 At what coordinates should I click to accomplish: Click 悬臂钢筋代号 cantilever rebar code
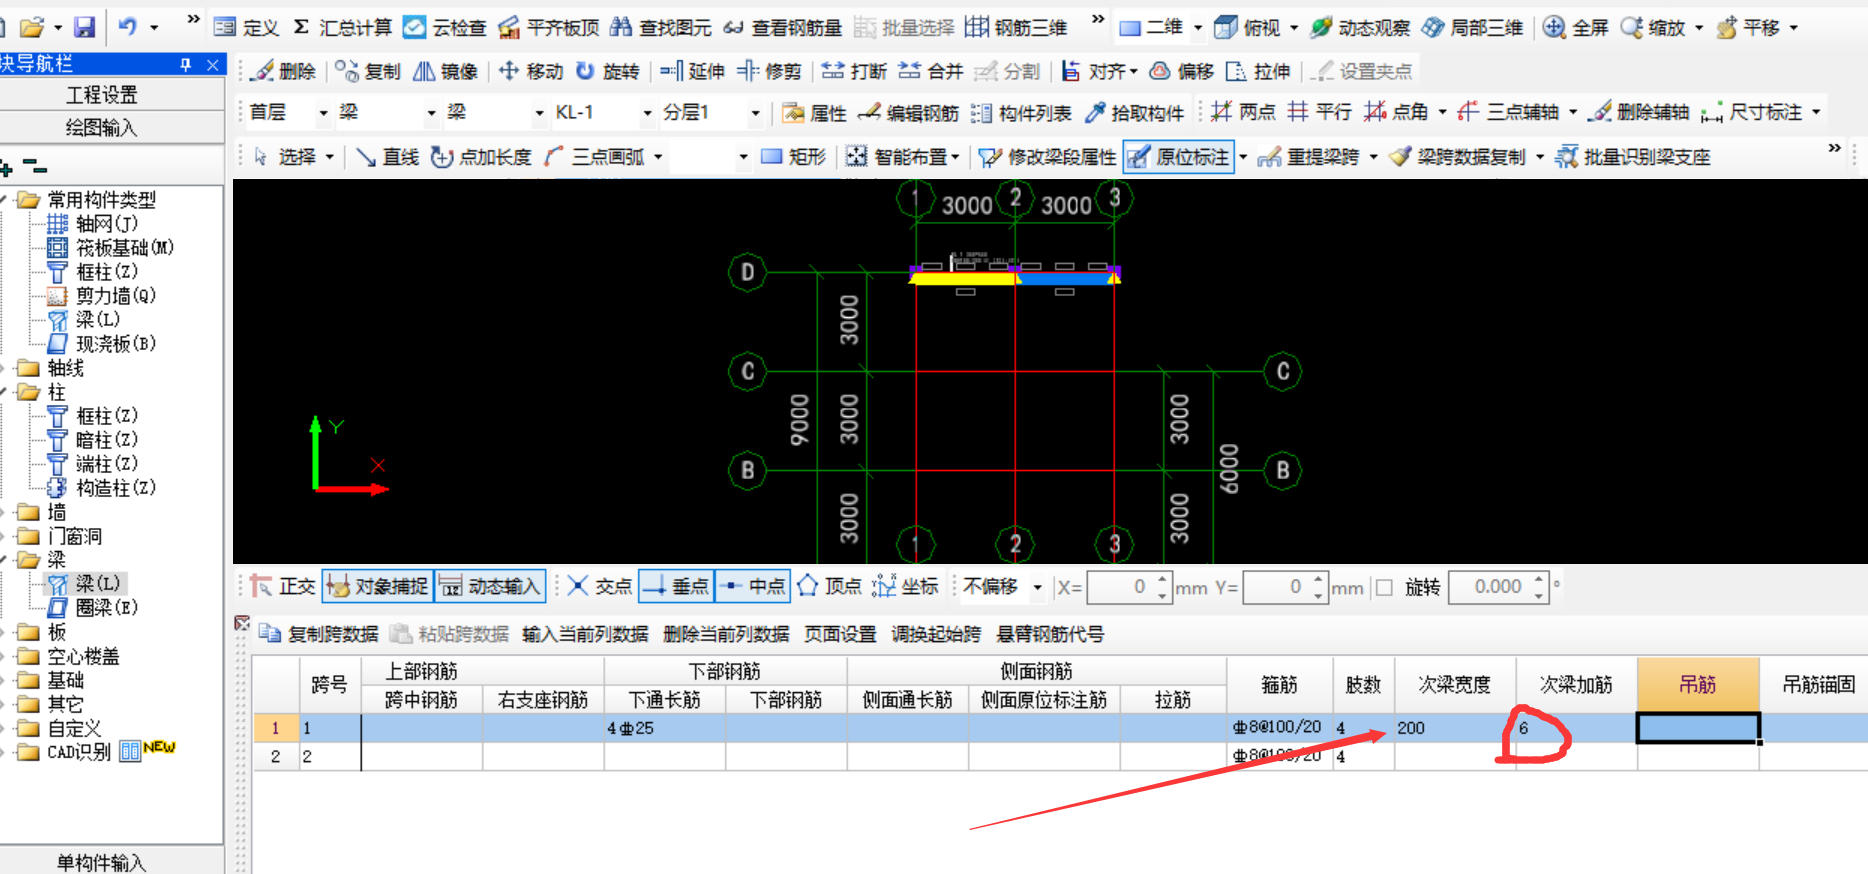point(1050,634)
